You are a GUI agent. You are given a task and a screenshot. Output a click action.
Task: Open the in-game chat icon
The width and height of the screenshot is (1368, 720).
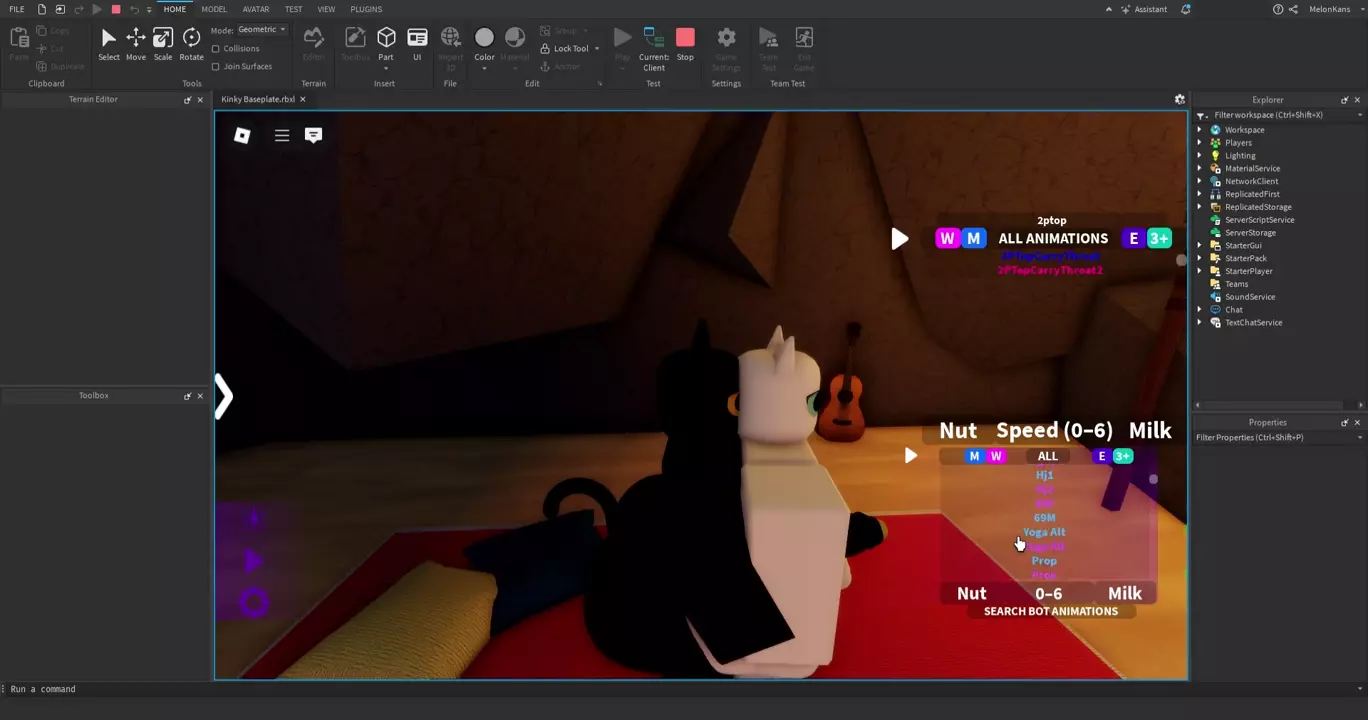pyautogui.click(x=313, y=135)
